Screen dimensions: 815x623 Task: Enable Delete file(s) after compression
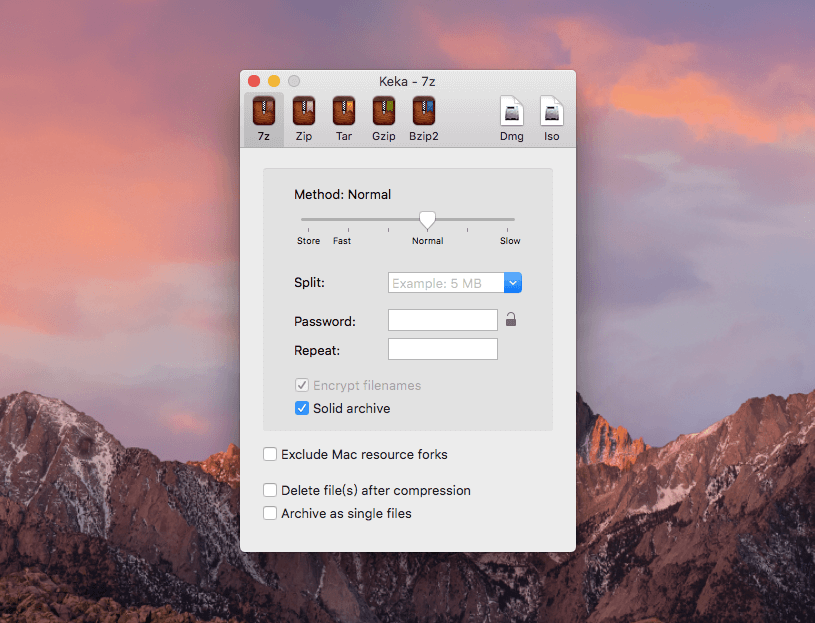270,490
